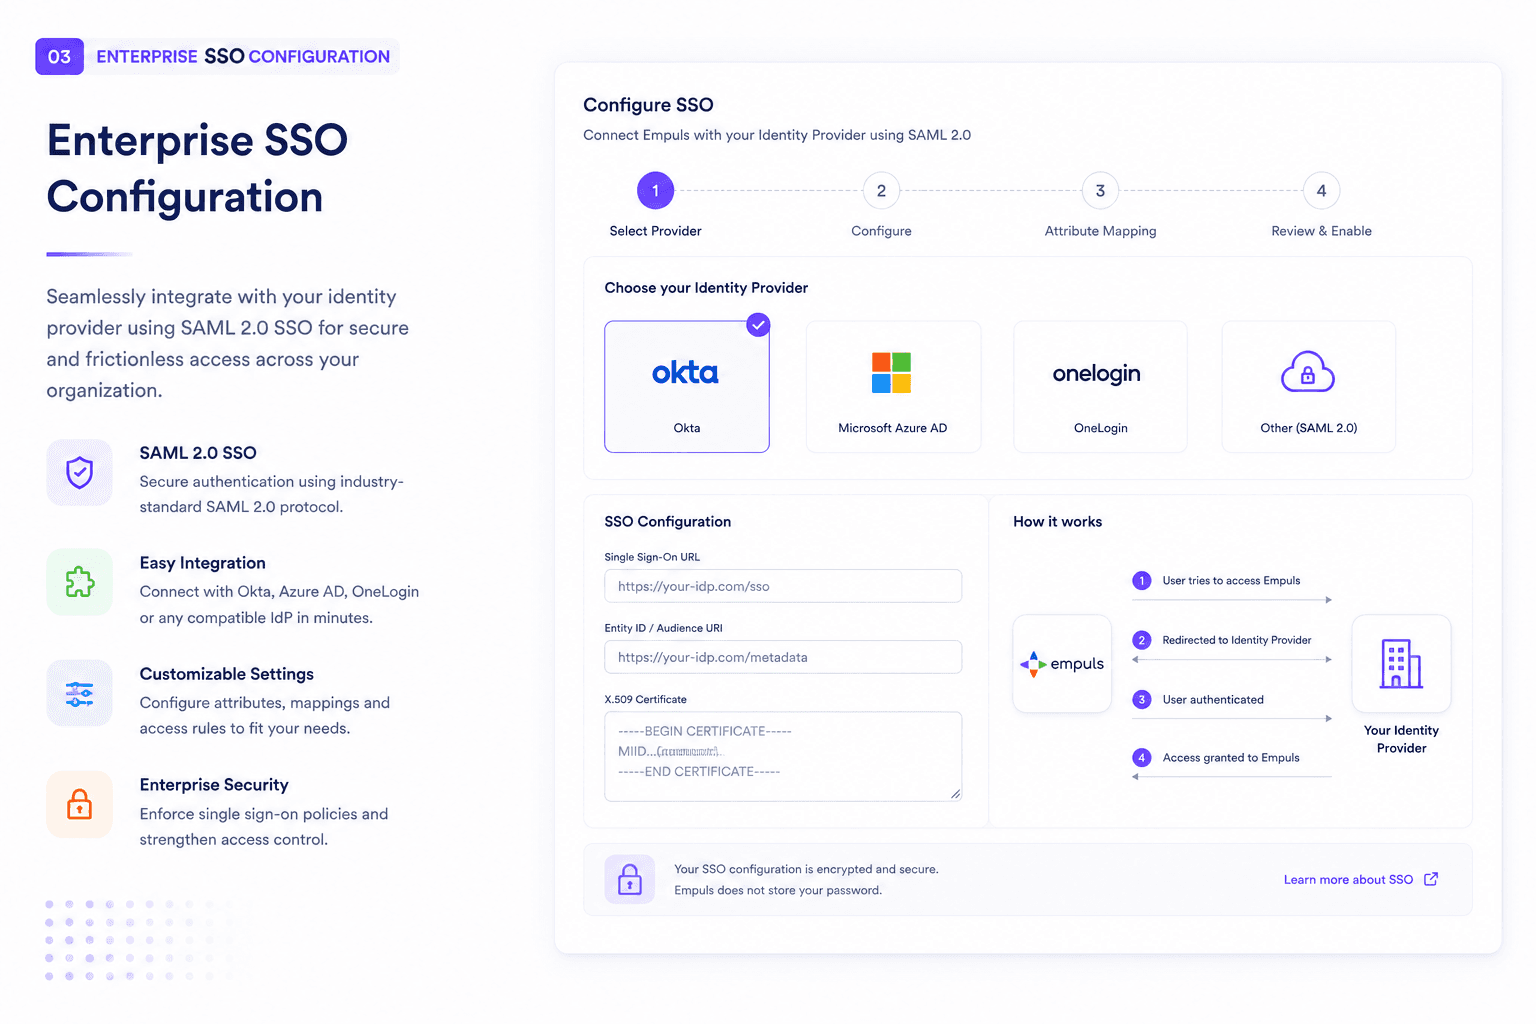Jump to step 2 circle Configure

pos(881,191)
